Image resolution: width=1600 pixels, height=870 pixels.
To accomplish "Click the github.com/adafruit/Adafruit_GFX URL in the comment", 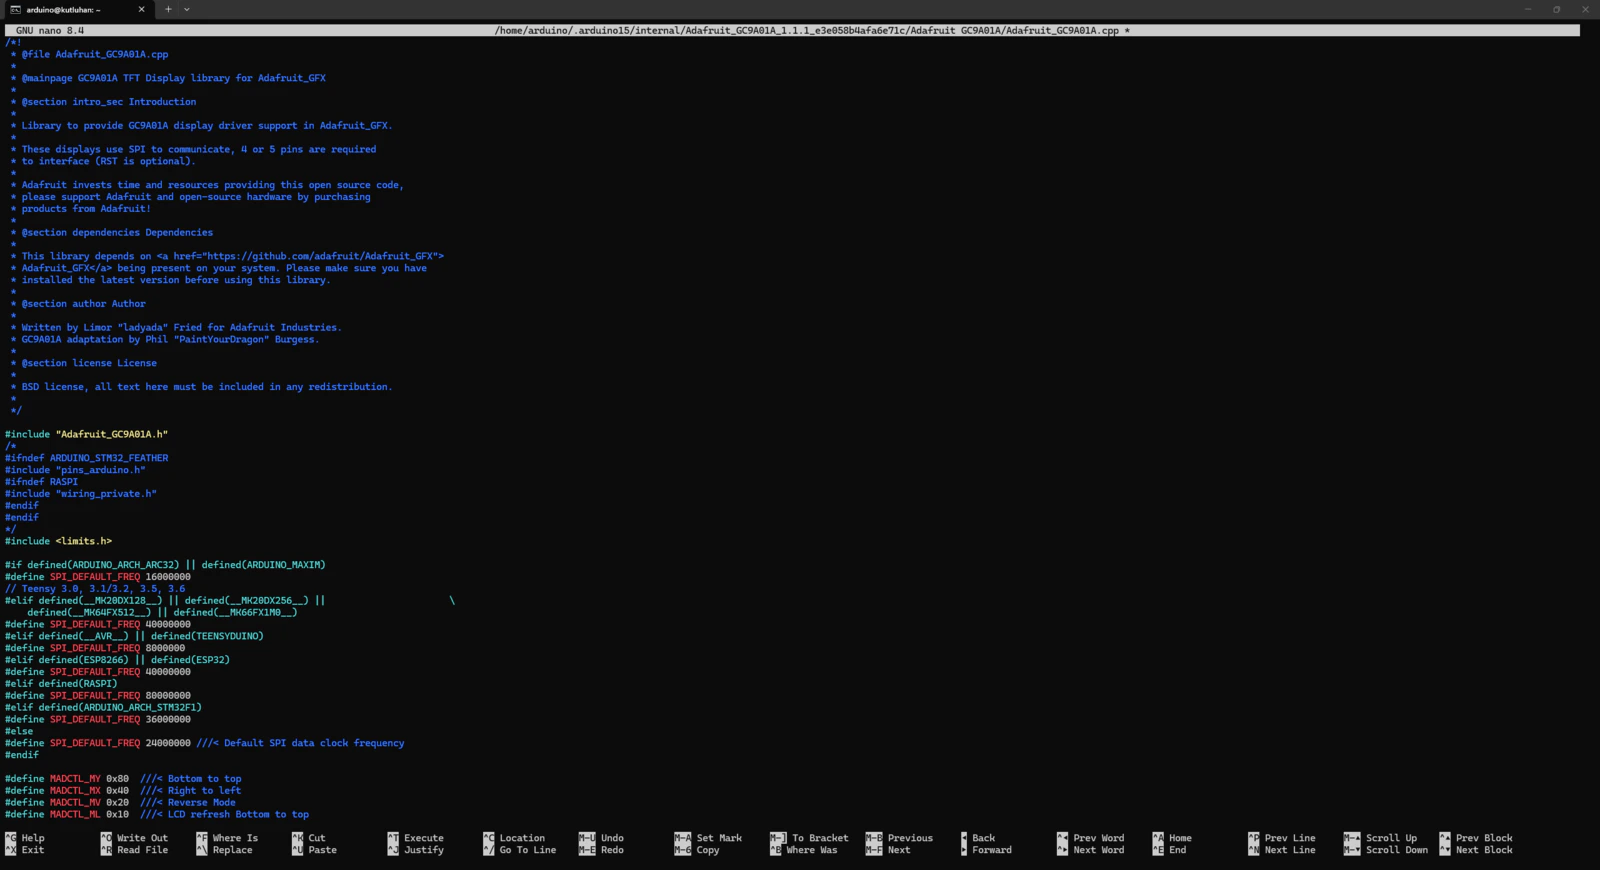I will pos(321,256).
